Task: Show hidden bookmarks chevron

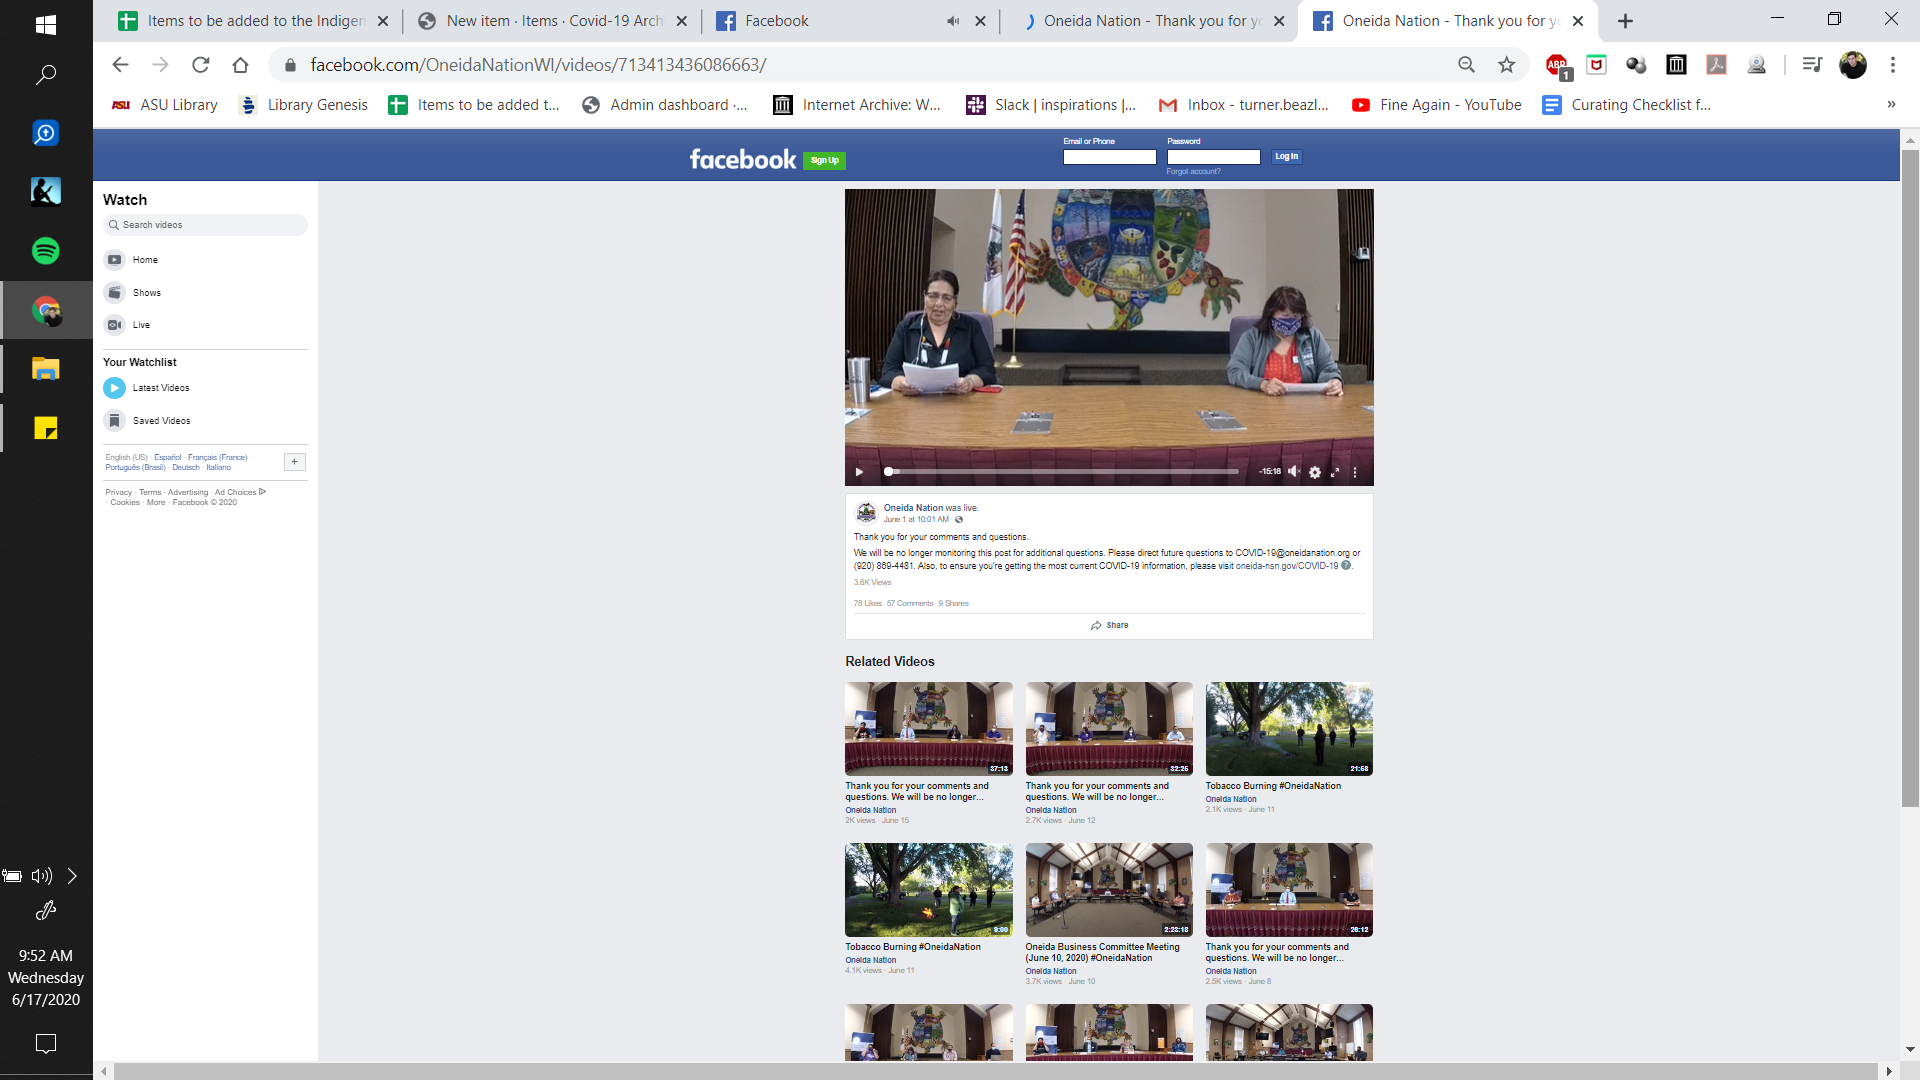Action: point(1890,105)
